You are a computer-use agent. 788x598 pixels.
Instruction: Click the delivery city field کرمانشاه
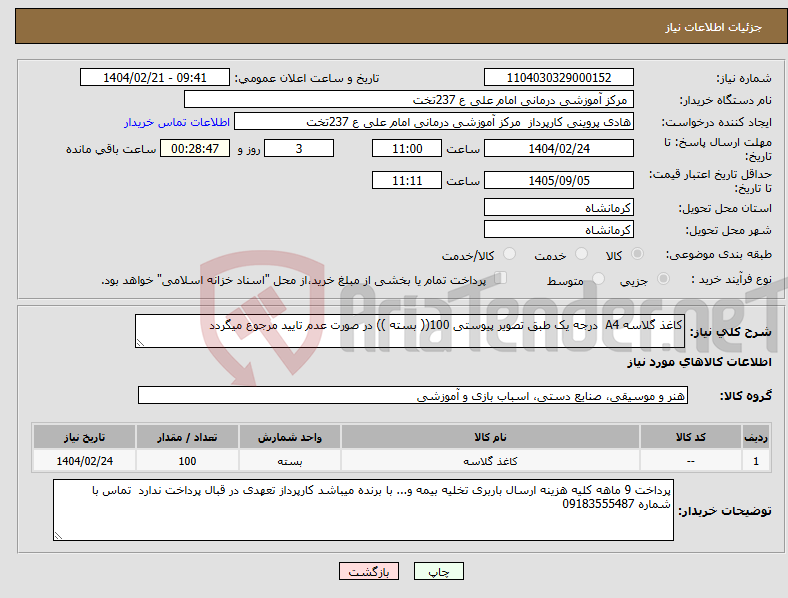[x=558, y=230]
